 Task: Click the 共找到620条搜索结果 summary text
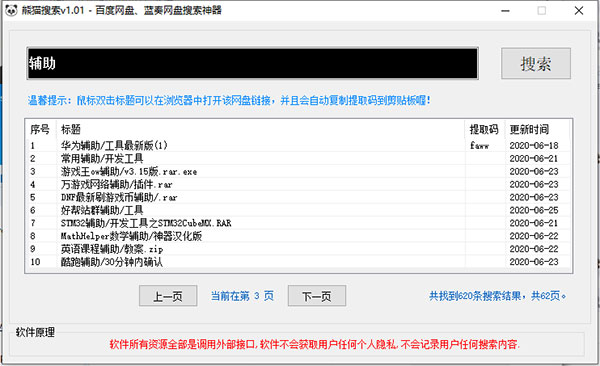point(498,296)
